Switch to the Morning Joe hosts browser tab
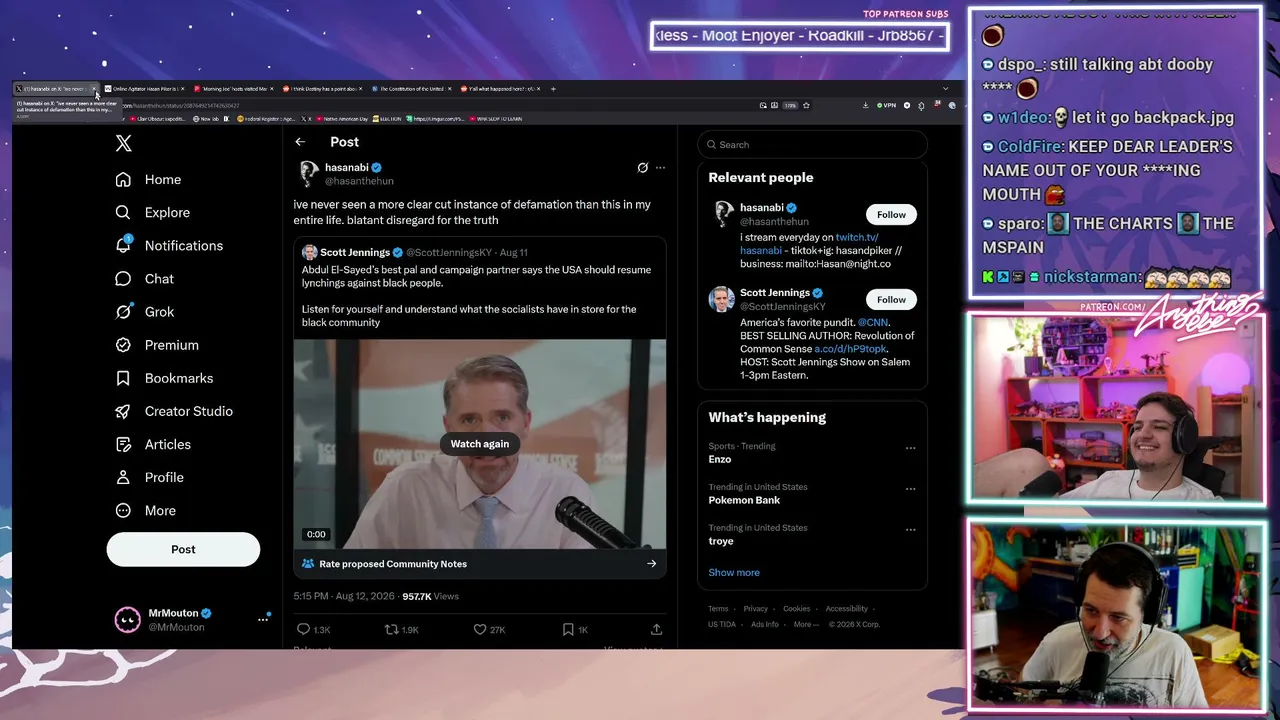1280x720 pixels. (x=233, y=89)
